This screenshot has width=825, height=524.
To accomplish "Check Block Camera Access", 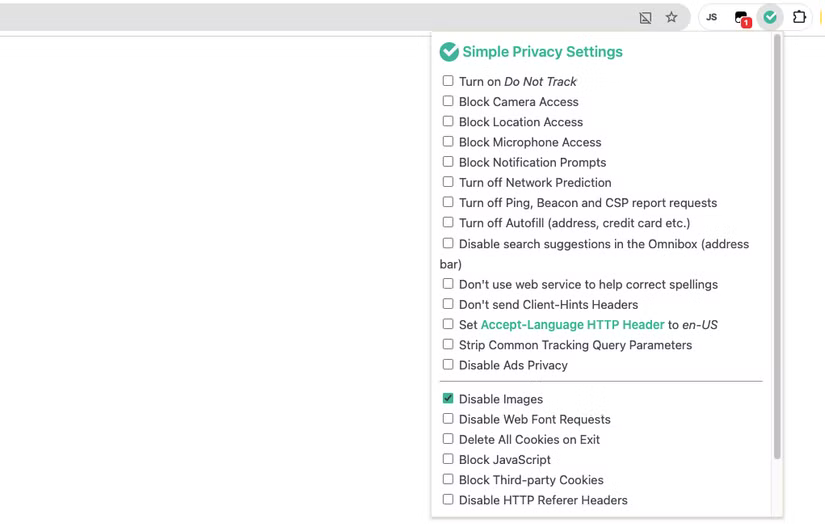I will tap(448, 101).
